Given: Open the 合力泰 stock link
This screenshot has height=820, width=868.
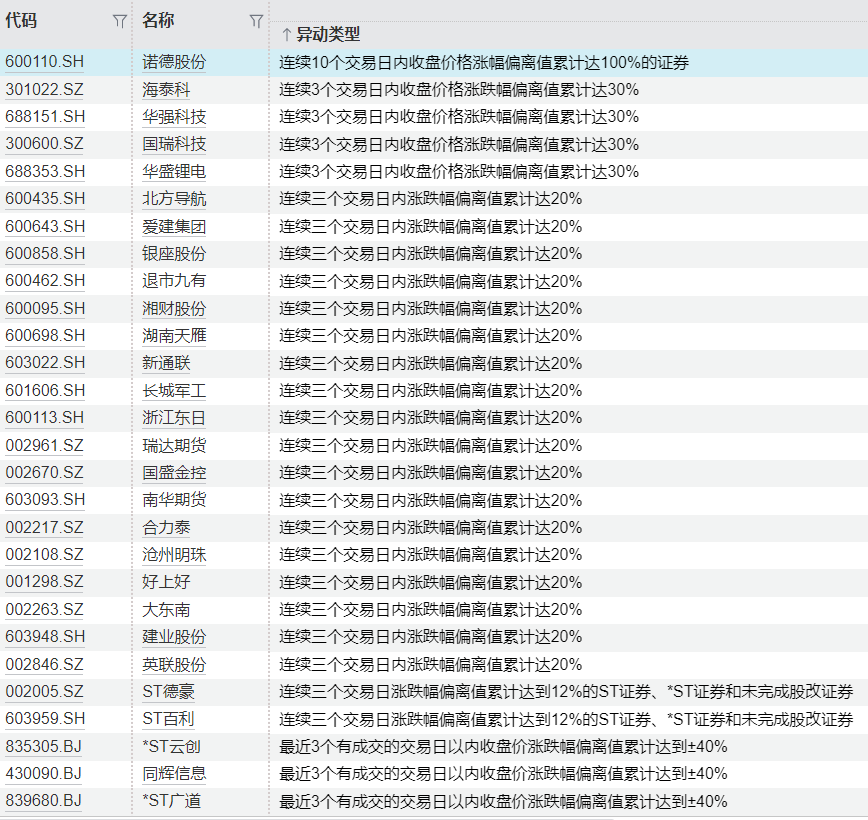Looking at the screenshot, I should point(166,527).
